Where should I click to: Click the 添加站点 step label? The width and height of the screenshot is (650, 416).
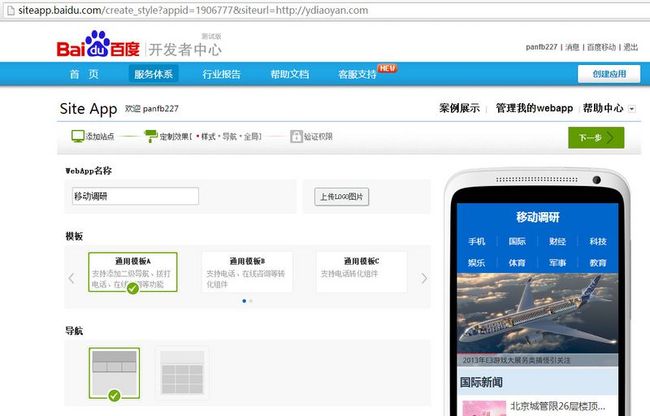pyautogui.click(x=100, y=136)
